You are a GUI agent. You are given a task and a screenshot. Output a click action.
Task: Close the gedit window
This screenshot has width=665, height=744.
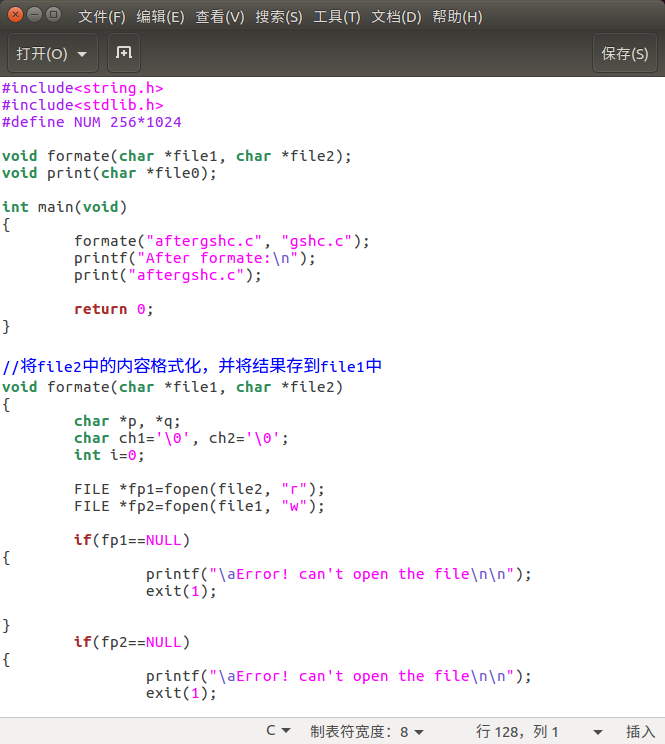pos(16,15)
